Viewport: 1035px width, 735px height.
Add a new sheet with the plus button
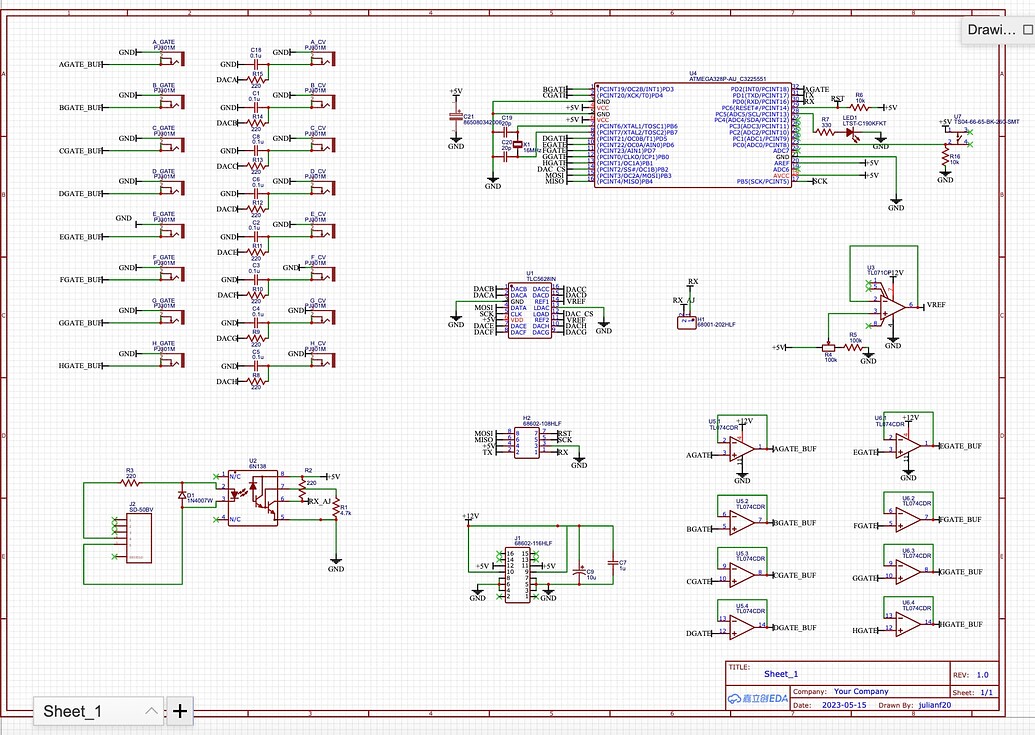[179, 711]
